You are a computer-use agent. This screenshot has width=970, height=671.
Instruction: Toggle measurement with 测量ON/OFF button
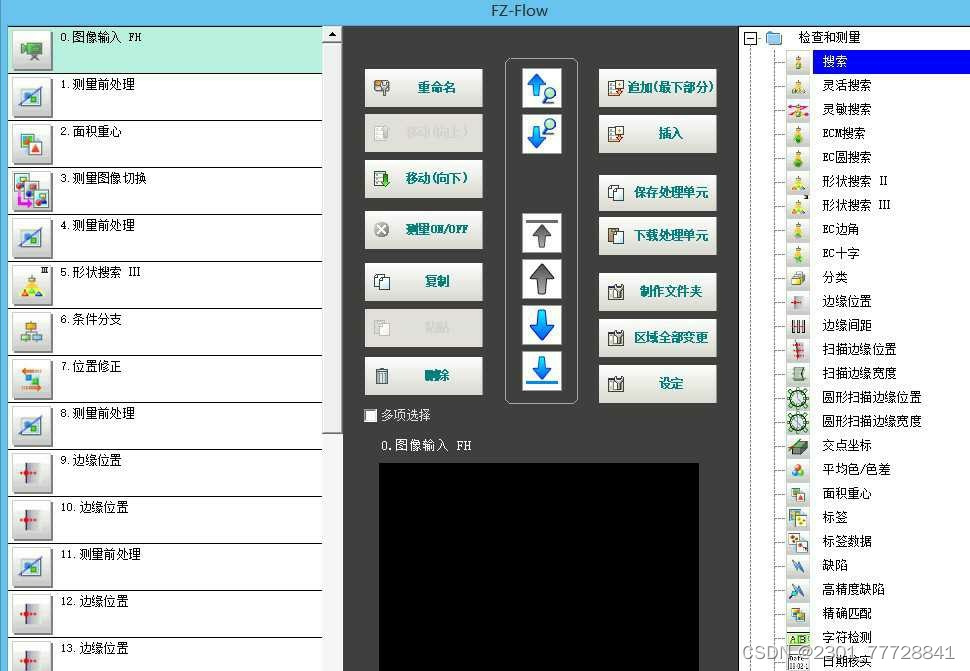pos(424,230)
